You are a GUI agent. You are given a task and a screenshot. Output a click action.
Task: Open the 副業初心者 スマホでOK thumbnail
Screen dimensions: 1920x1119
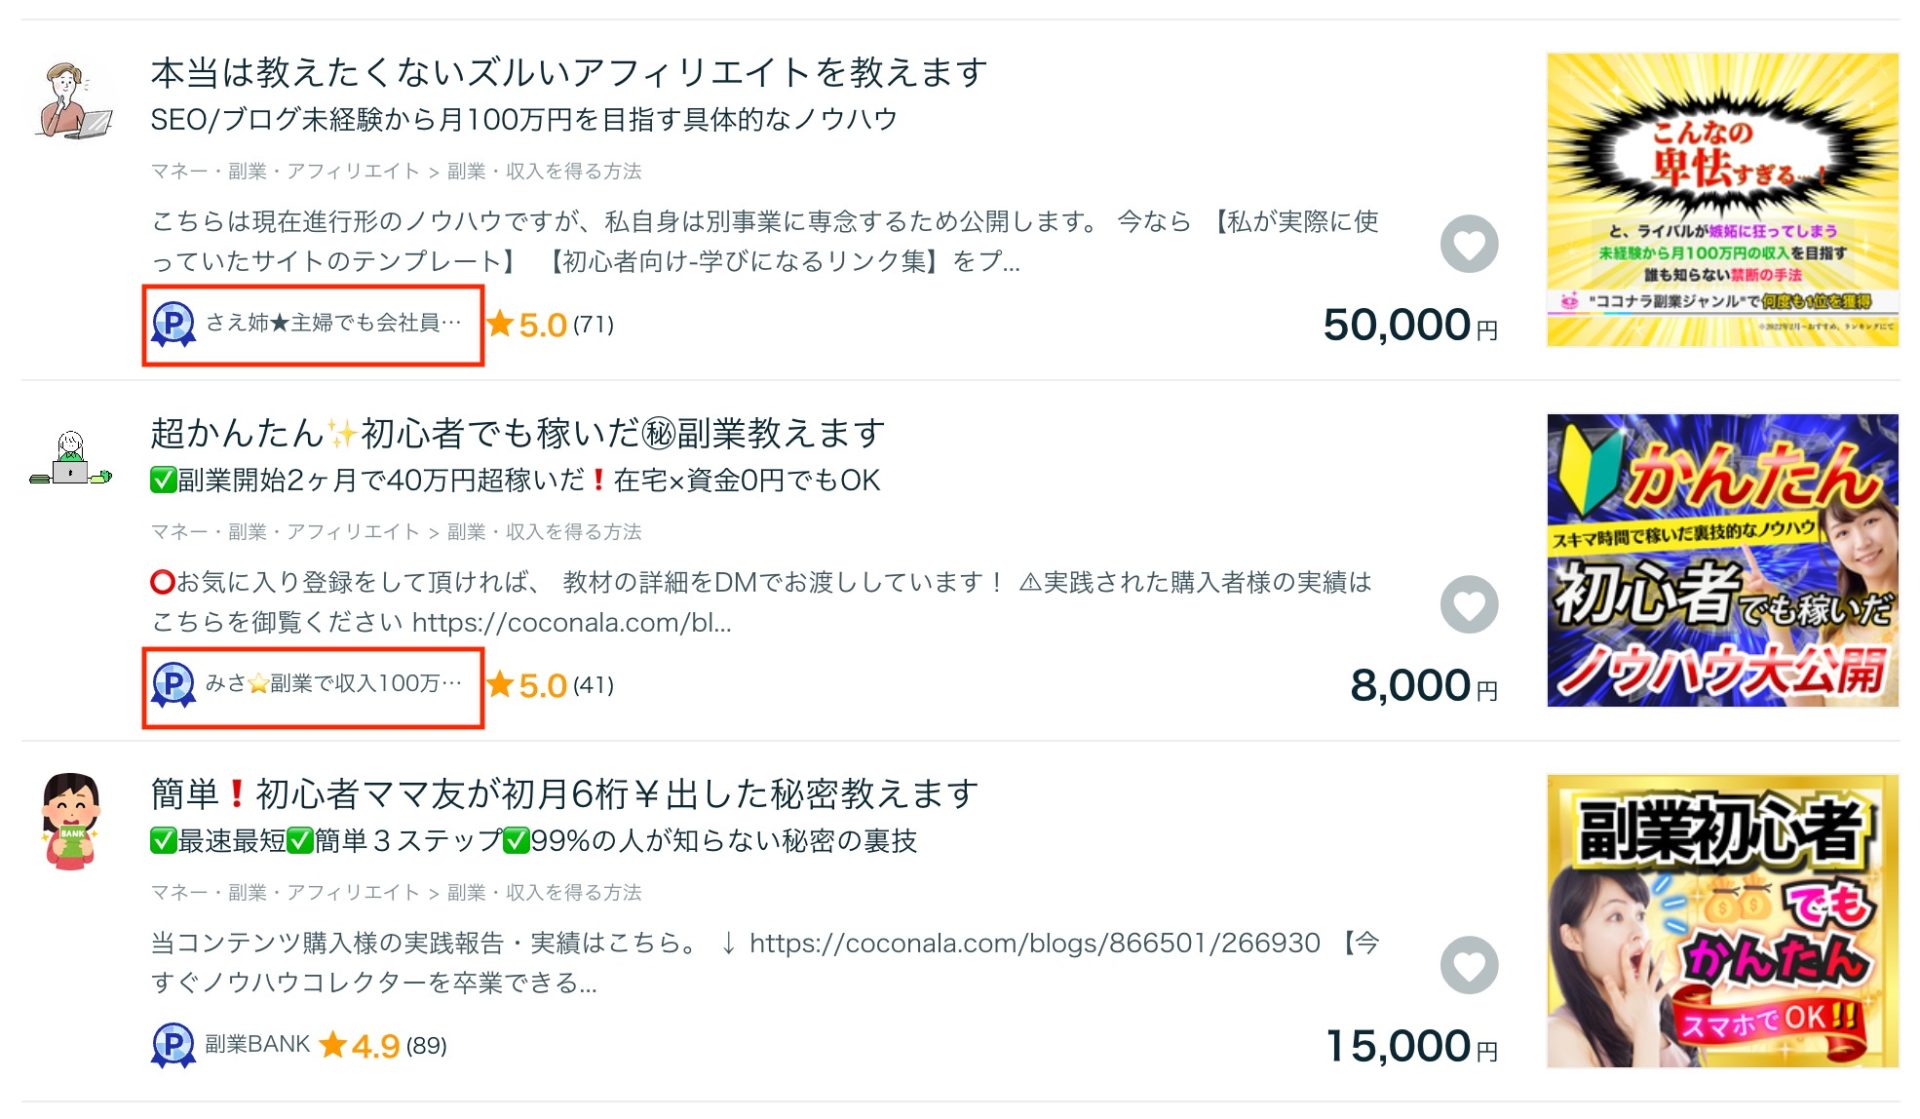click(x=1721, y=921)
